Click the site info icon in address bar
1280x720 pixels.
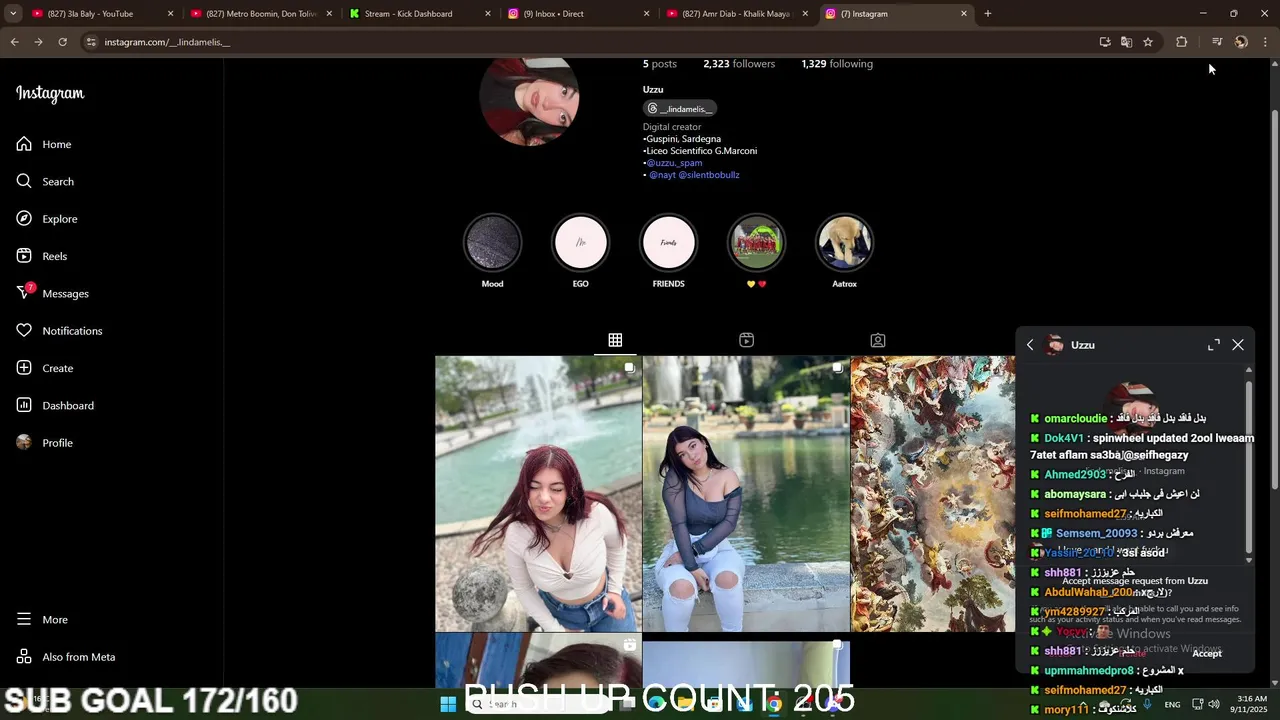pyautogui.click(x=91, y=42)
